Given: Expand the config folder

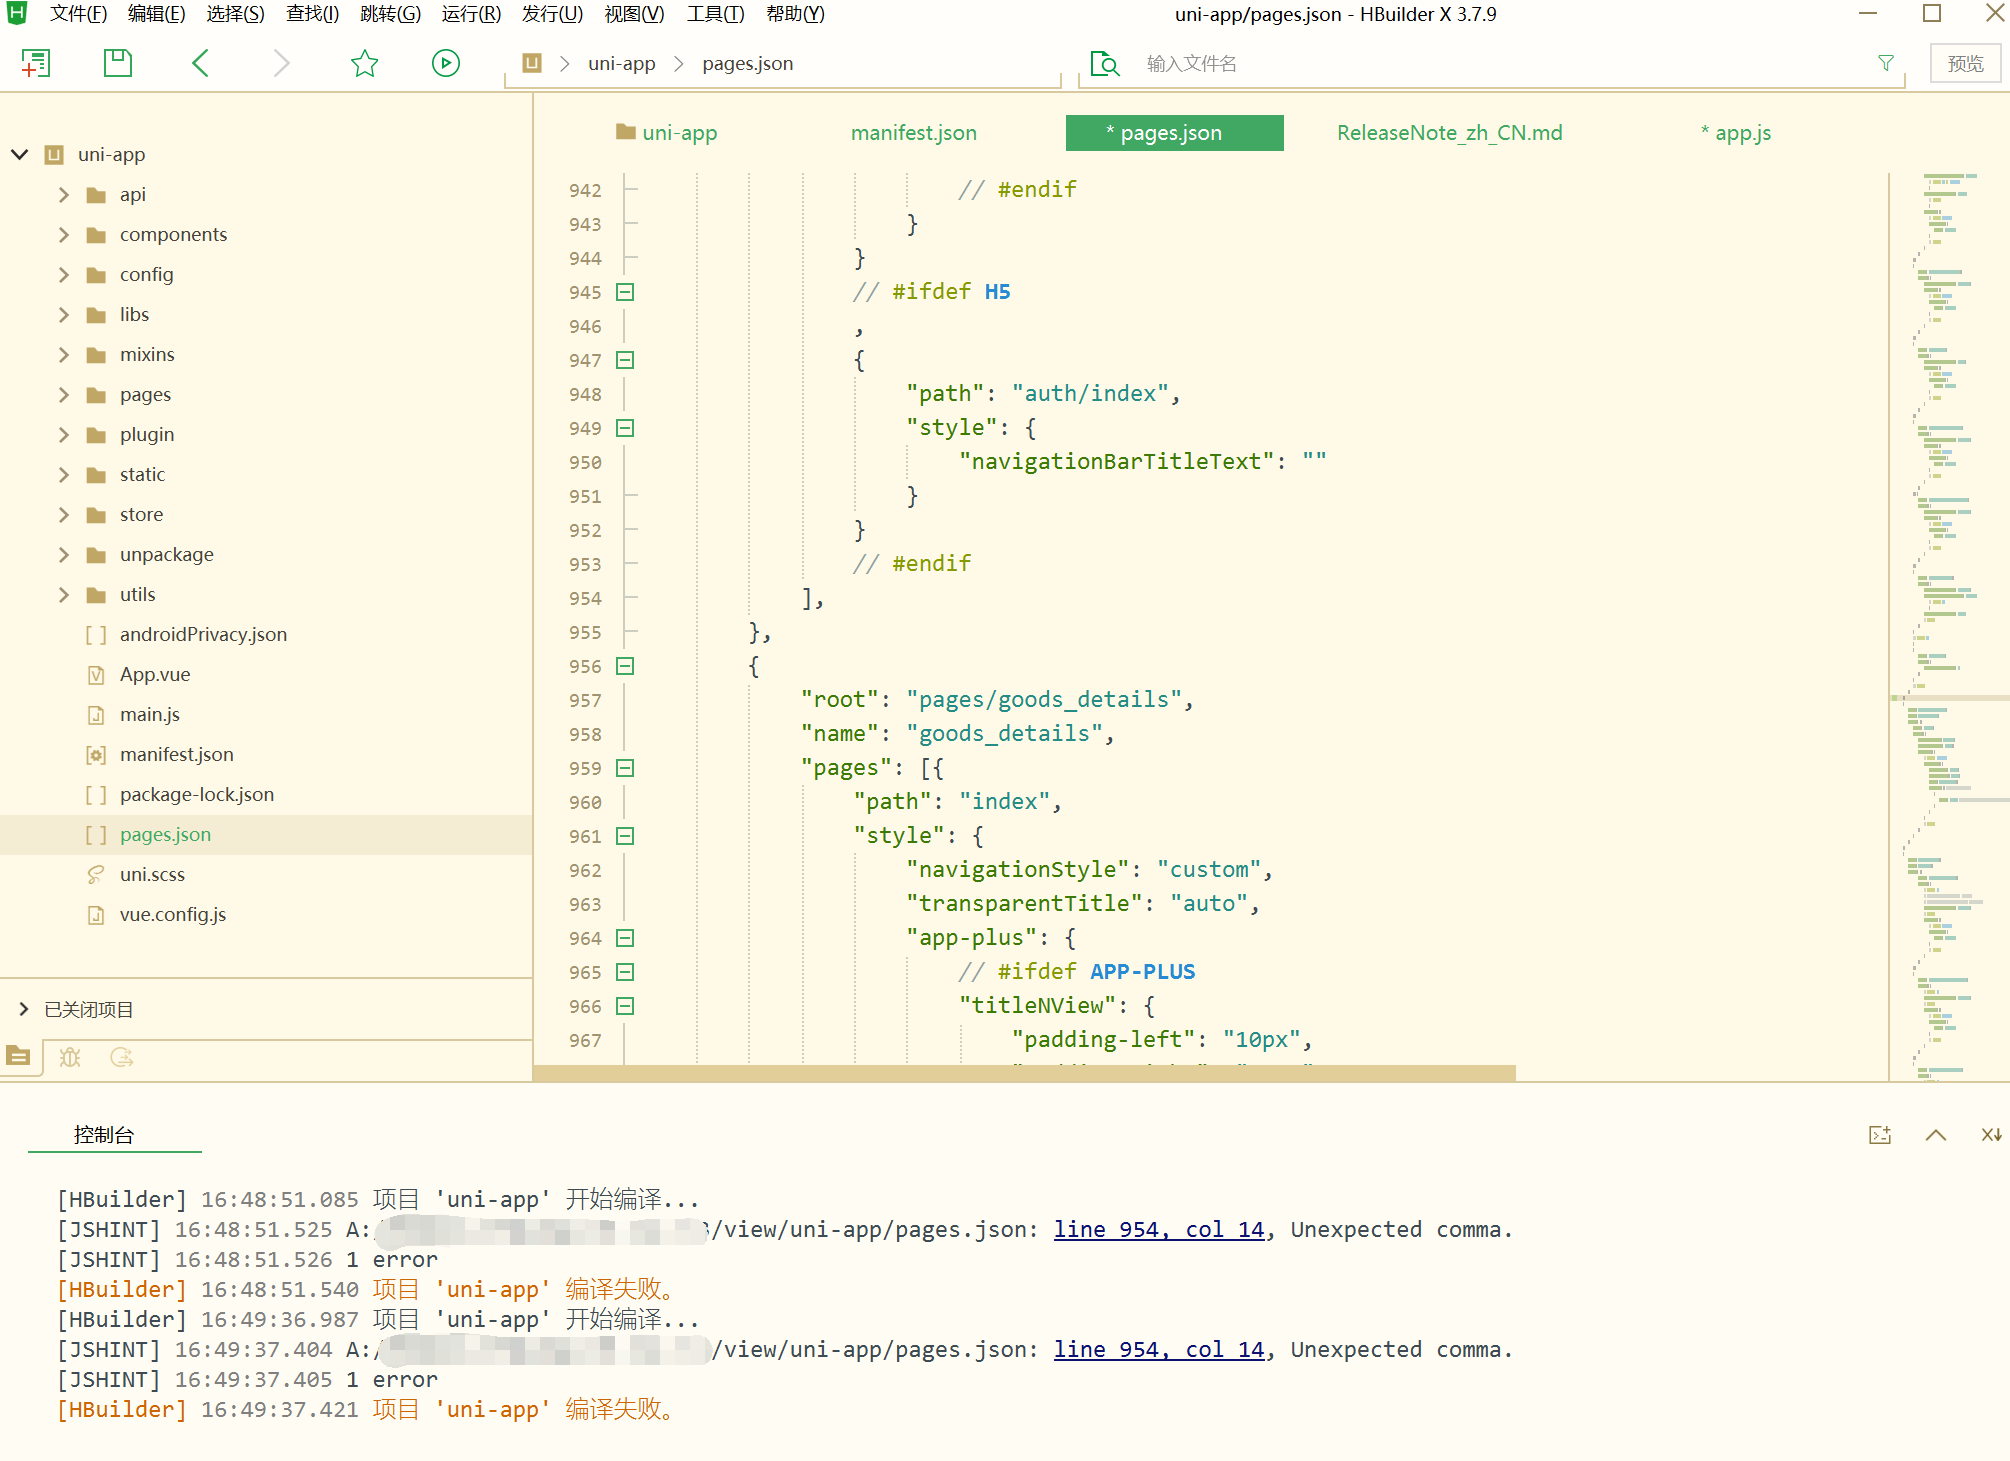Looking at the screenshot, I should pos(64,275).
